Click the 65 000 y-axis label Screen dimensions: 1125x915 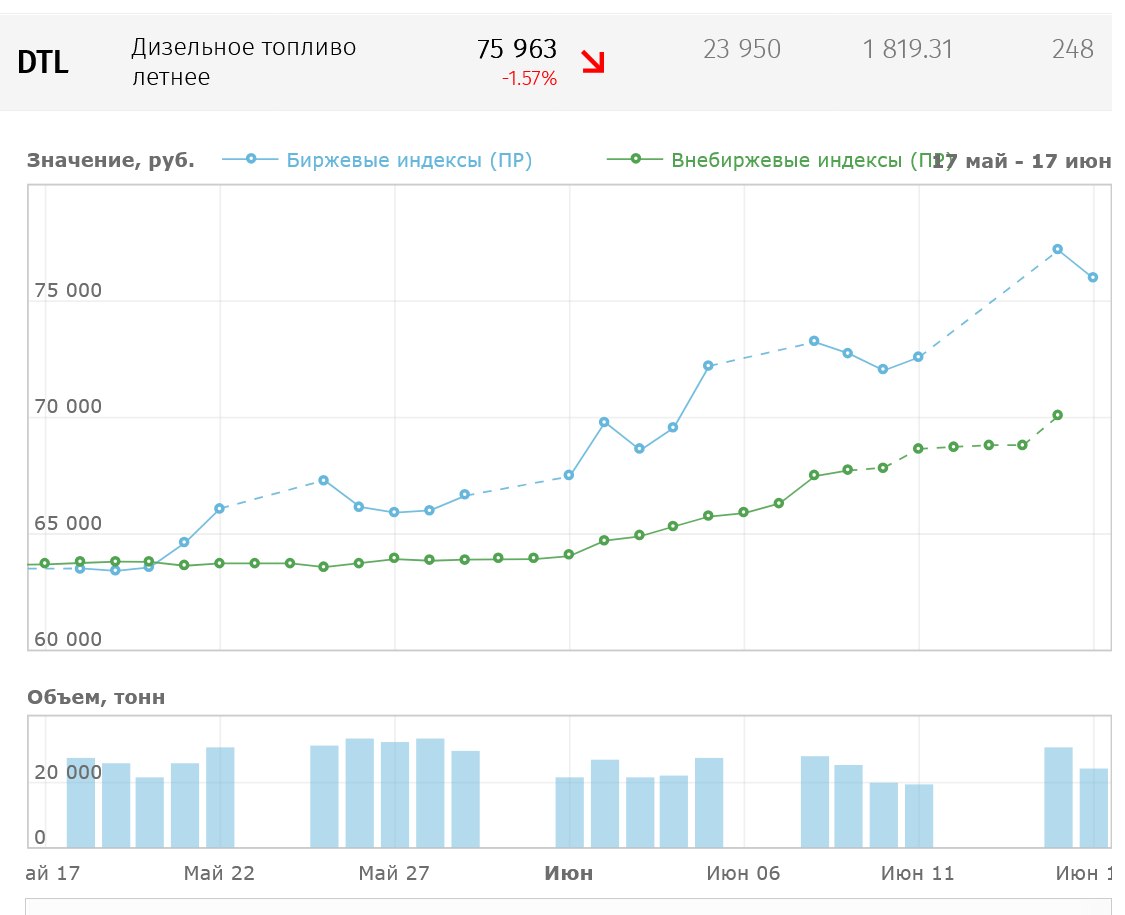(x=68, y=524)
